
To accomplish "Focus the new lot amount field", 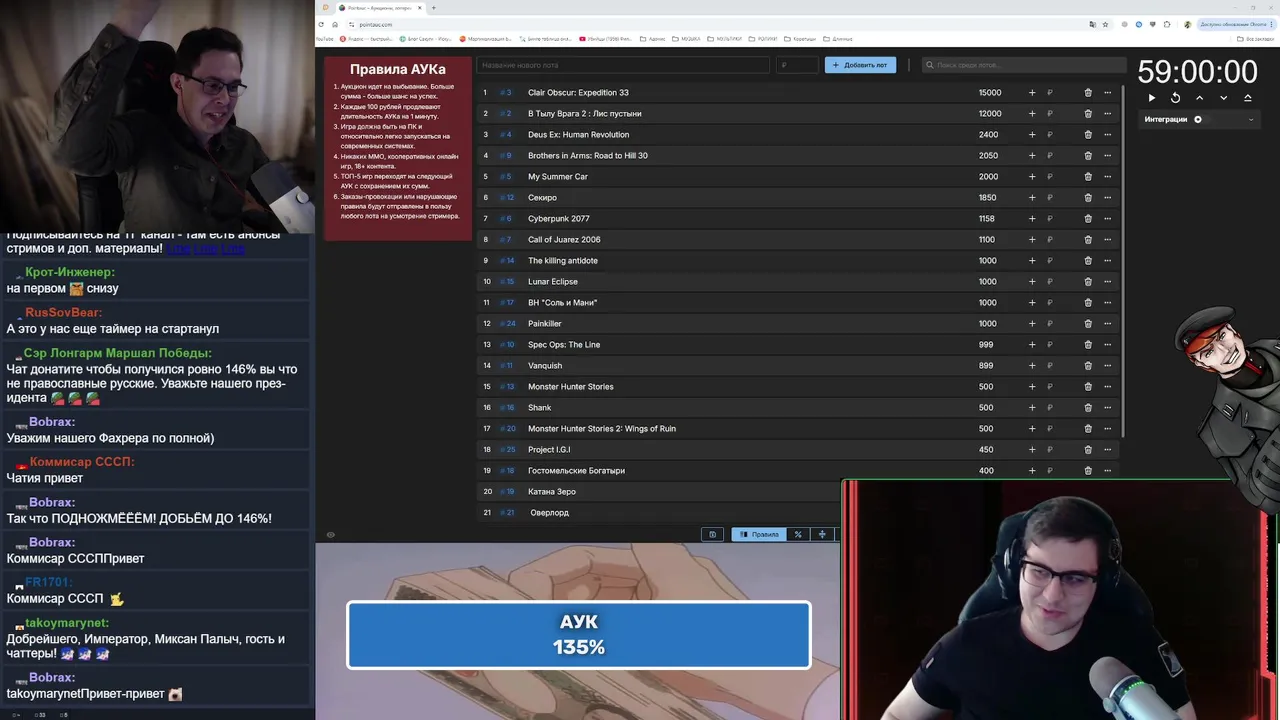I will pos(796,65).
